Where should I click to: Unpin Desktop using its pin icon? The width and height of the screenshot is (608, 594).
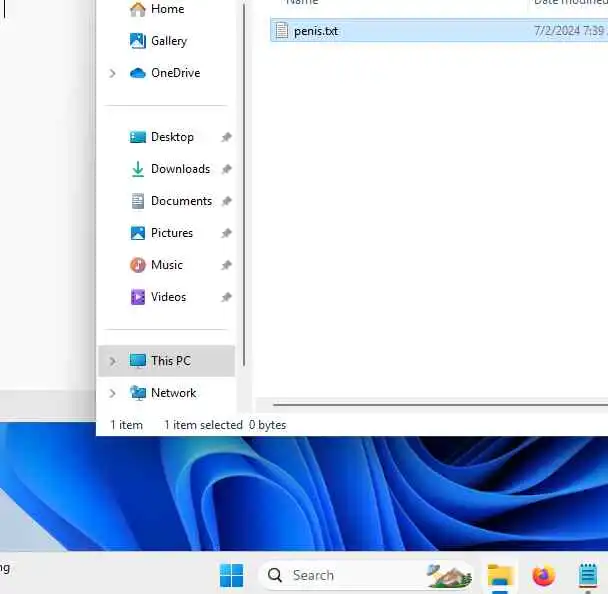(x=226, y=137)
